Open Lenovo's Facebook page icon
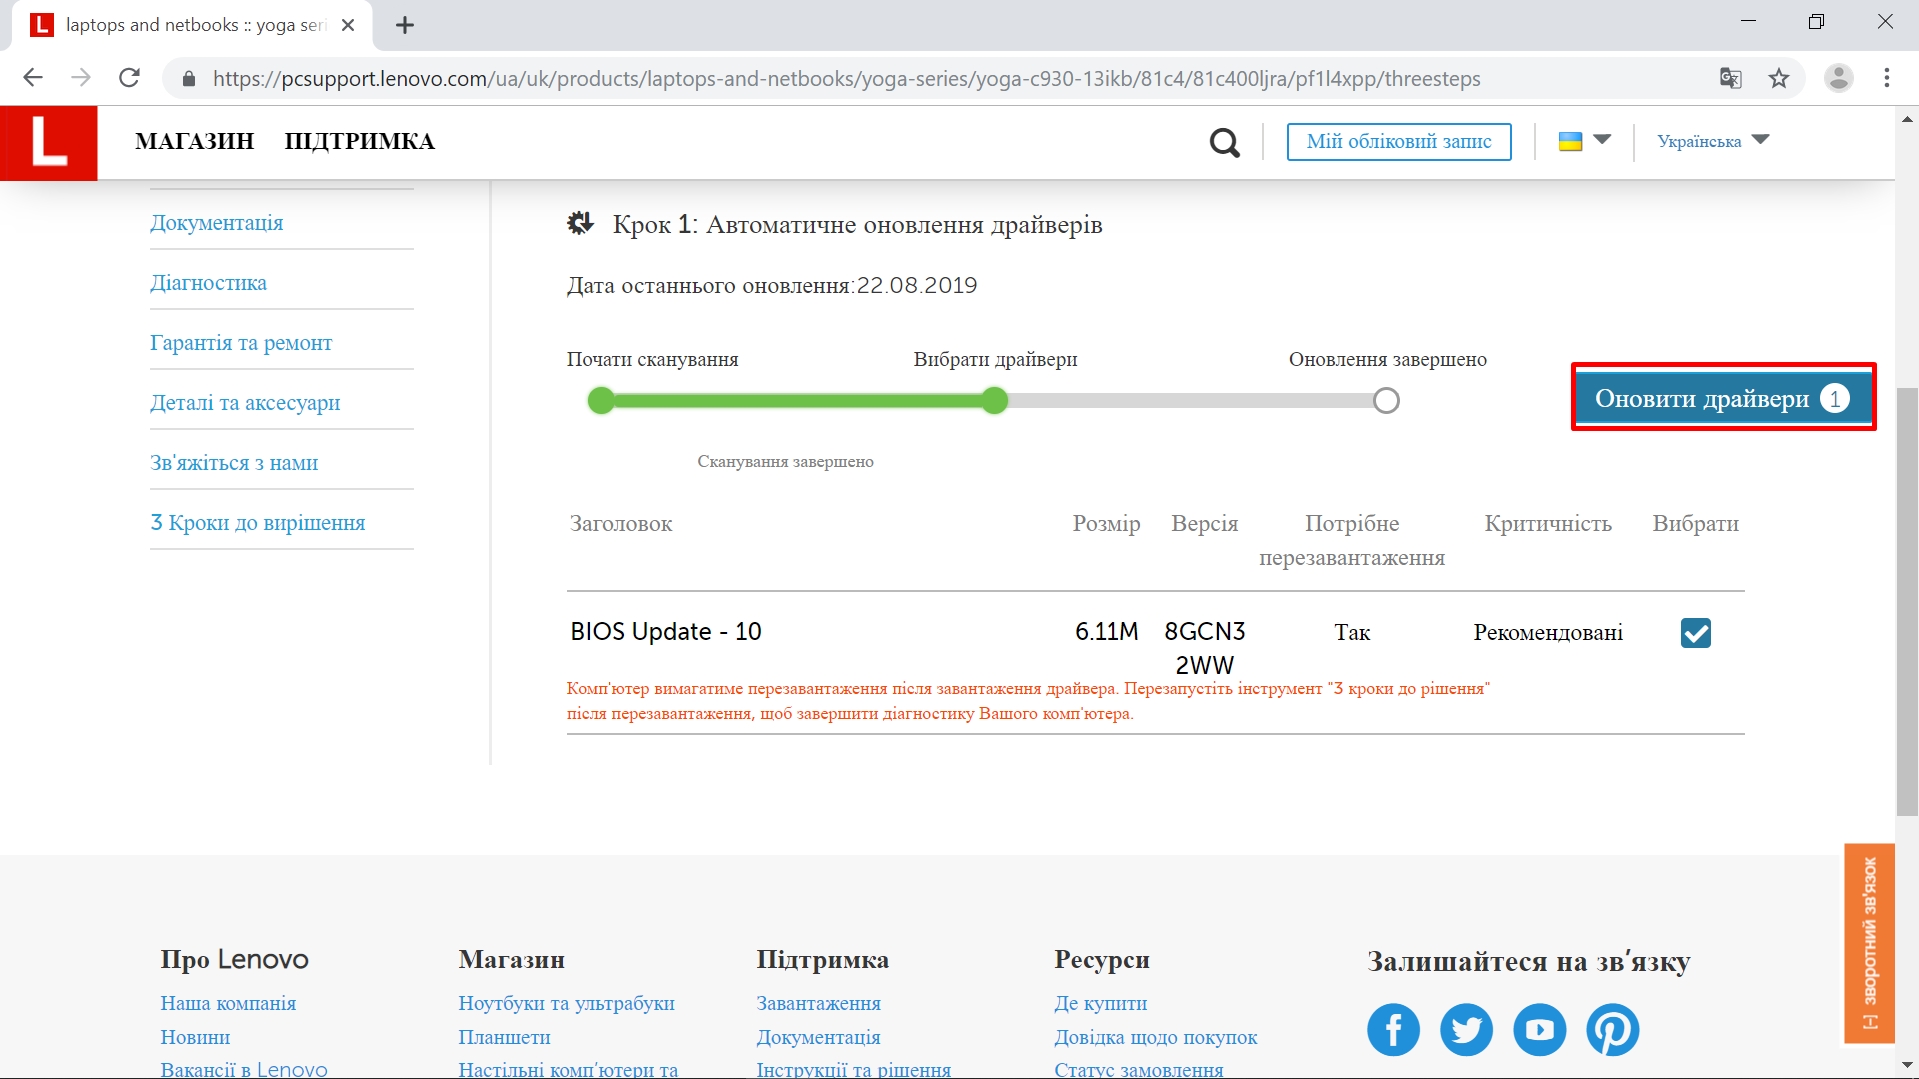The height and width of the screenshot is (1079, 1919). coord(1393,1029)
